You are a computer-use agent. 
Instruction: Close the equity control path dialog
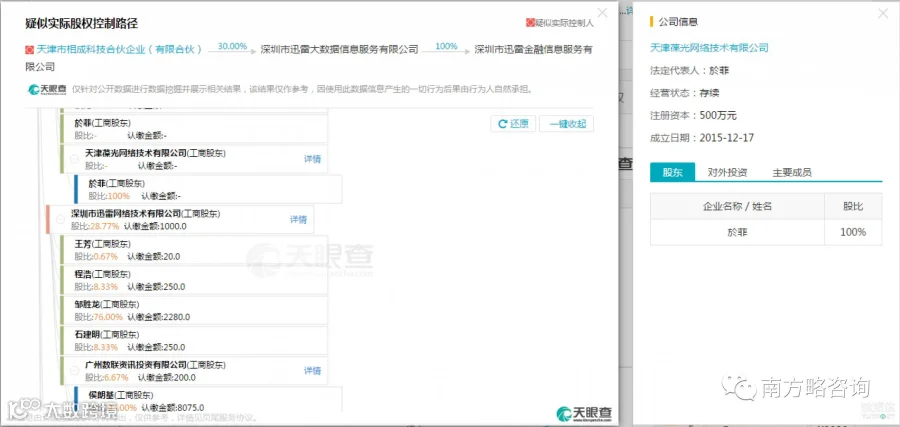tap(602, 13)
